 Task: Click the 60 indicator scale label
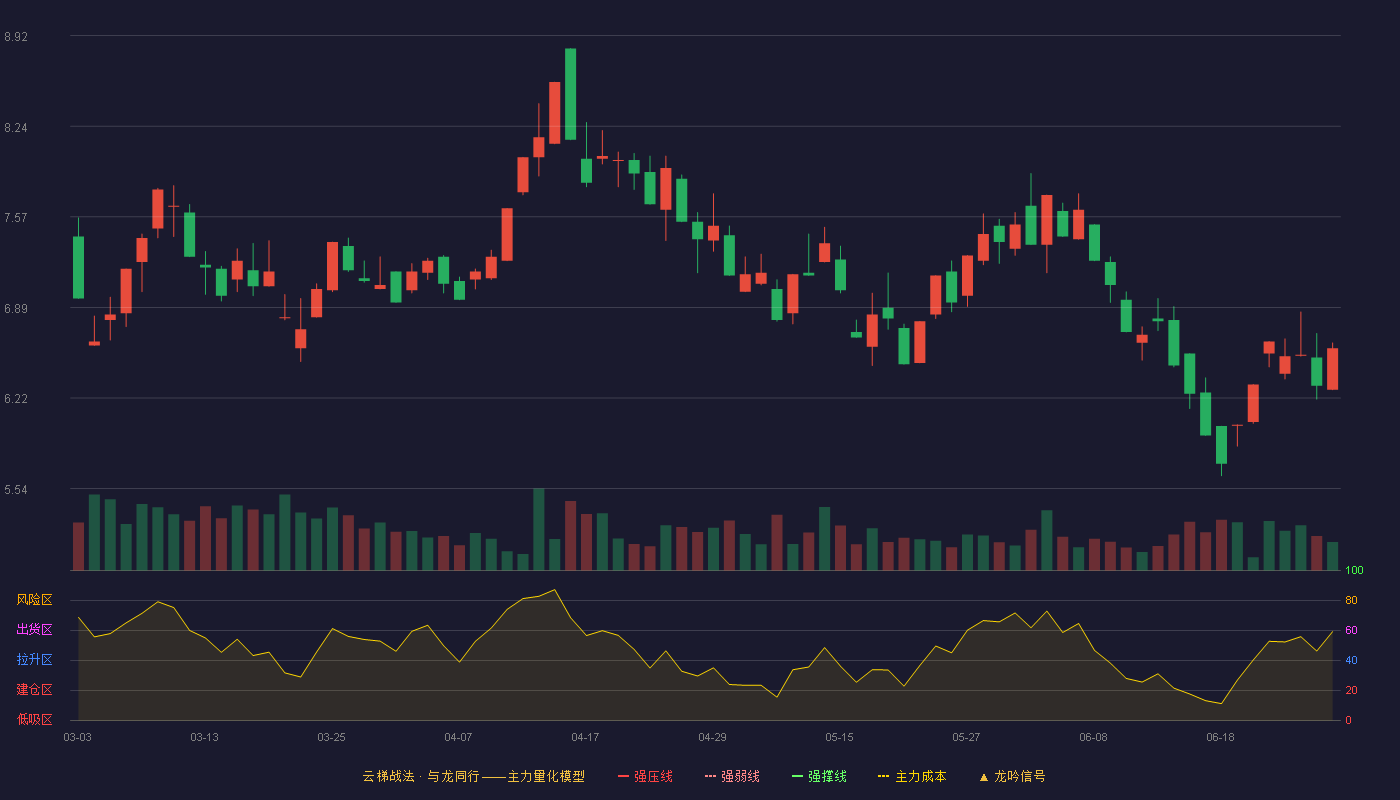[x=1351, y=631]
